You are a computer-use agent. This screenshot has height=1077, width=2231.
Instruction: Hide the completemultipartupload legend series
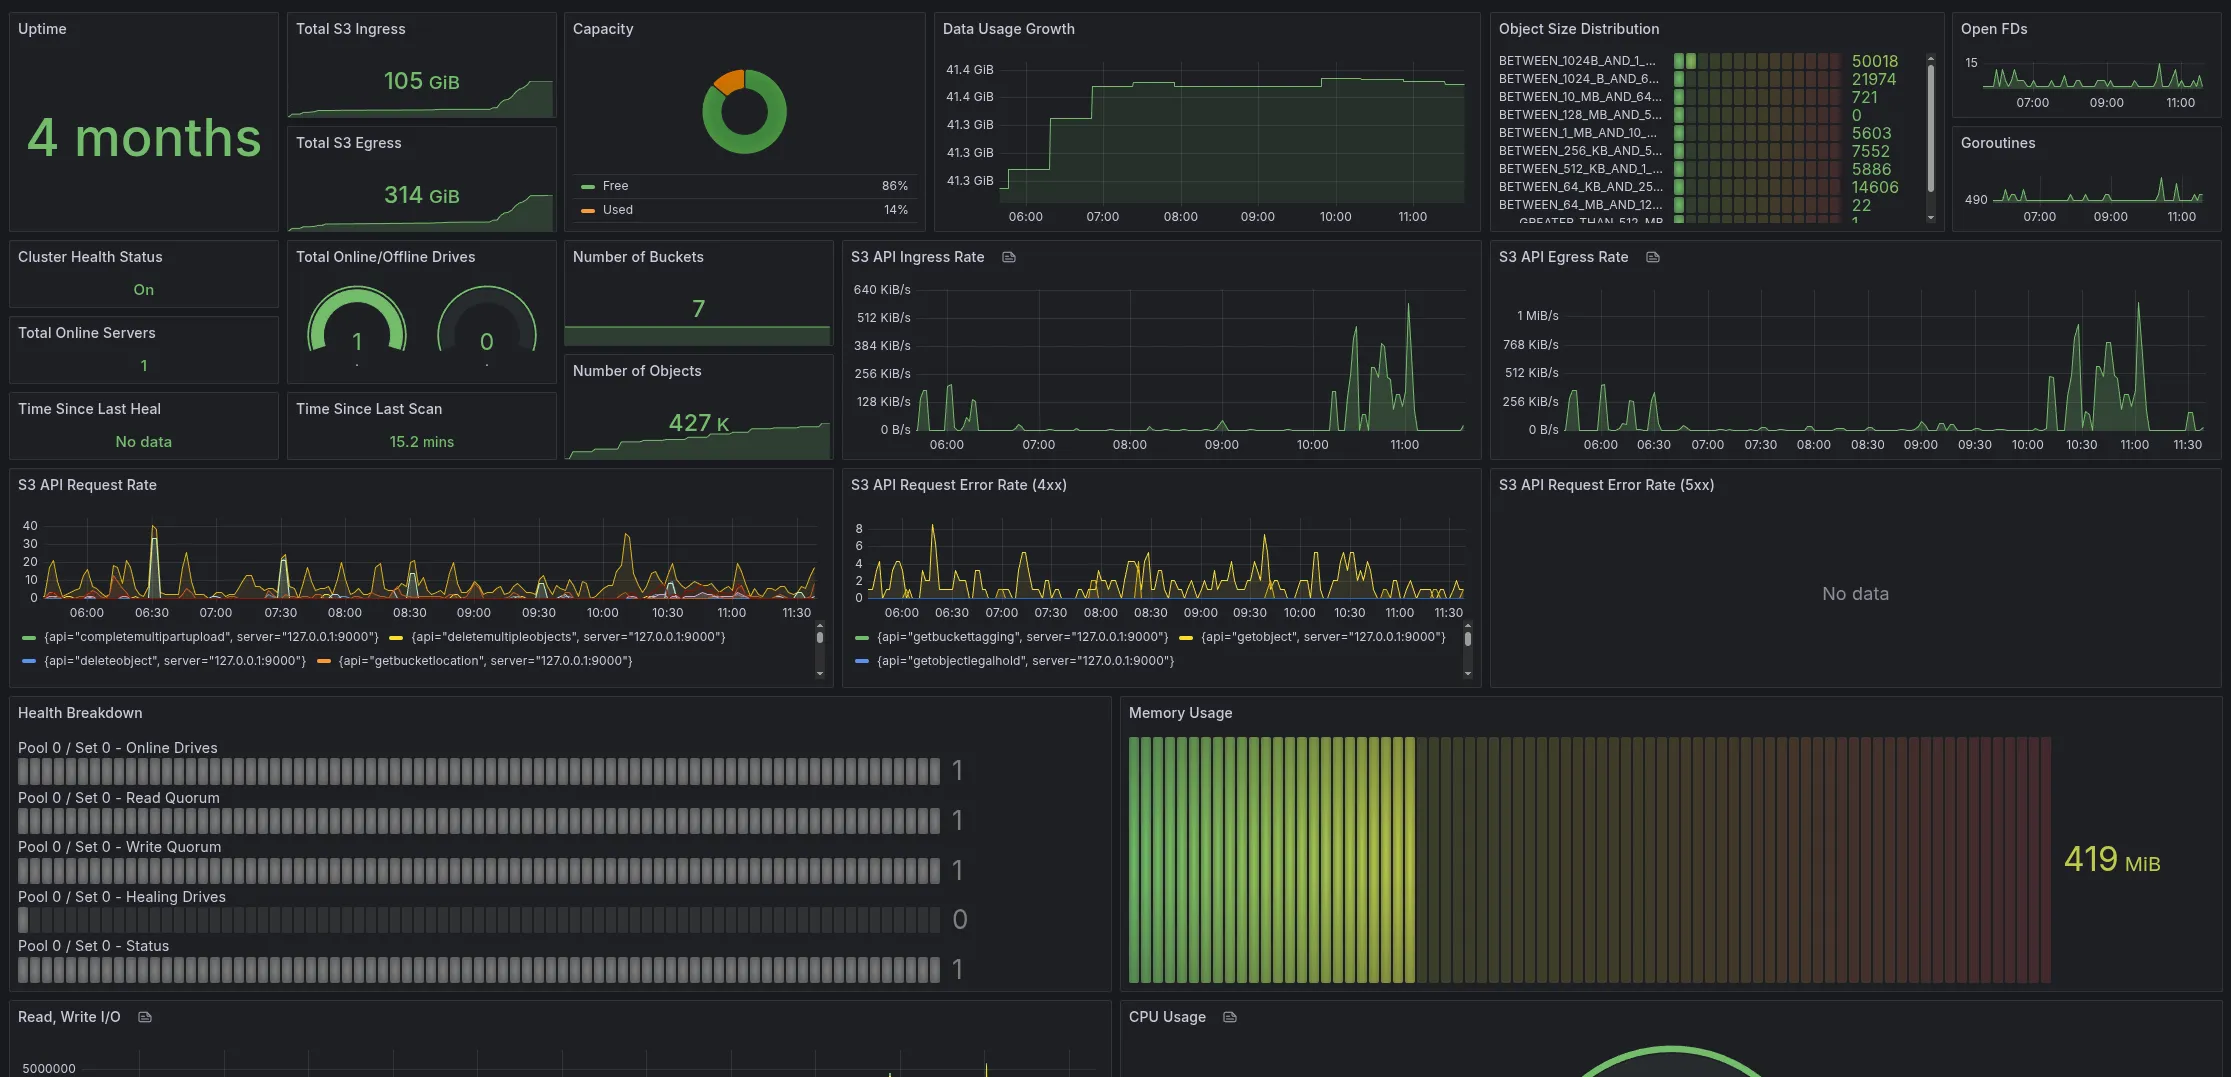coord(210,636)
